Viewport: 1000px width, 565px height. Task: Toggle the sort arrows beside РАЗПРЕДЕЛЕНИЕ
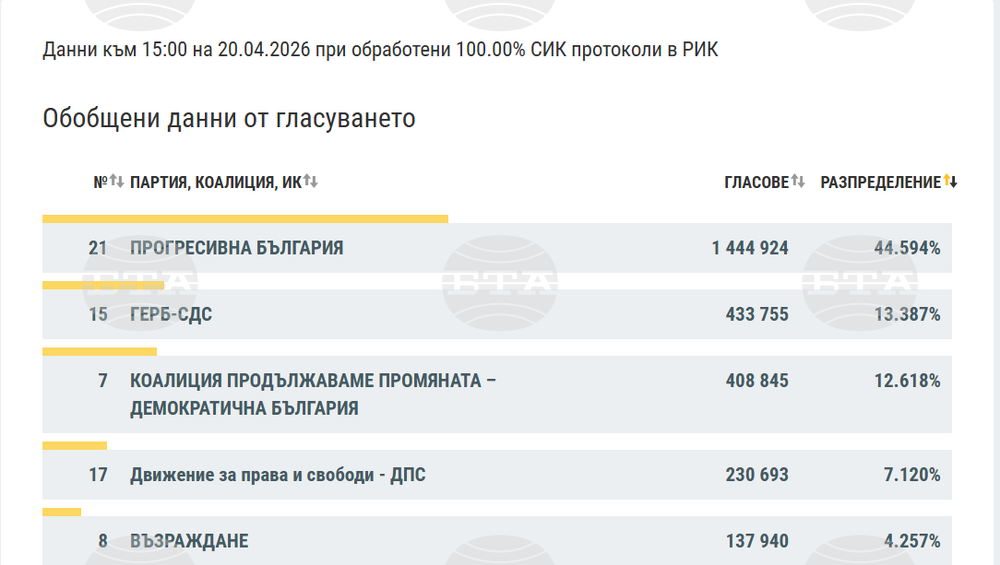pos(951,182)
